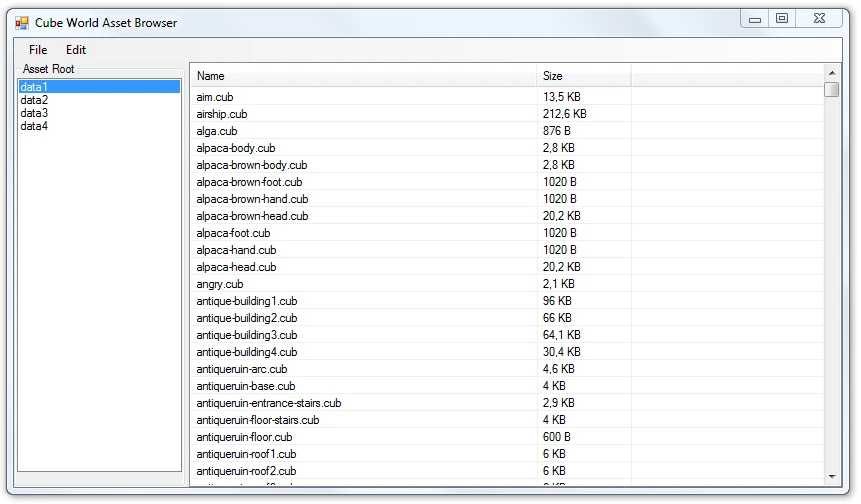The height and width of the screenshot is (504, 861).
Task: Select the antiqueruin-entrance-stairs.cub file
Action: (269, 404)
